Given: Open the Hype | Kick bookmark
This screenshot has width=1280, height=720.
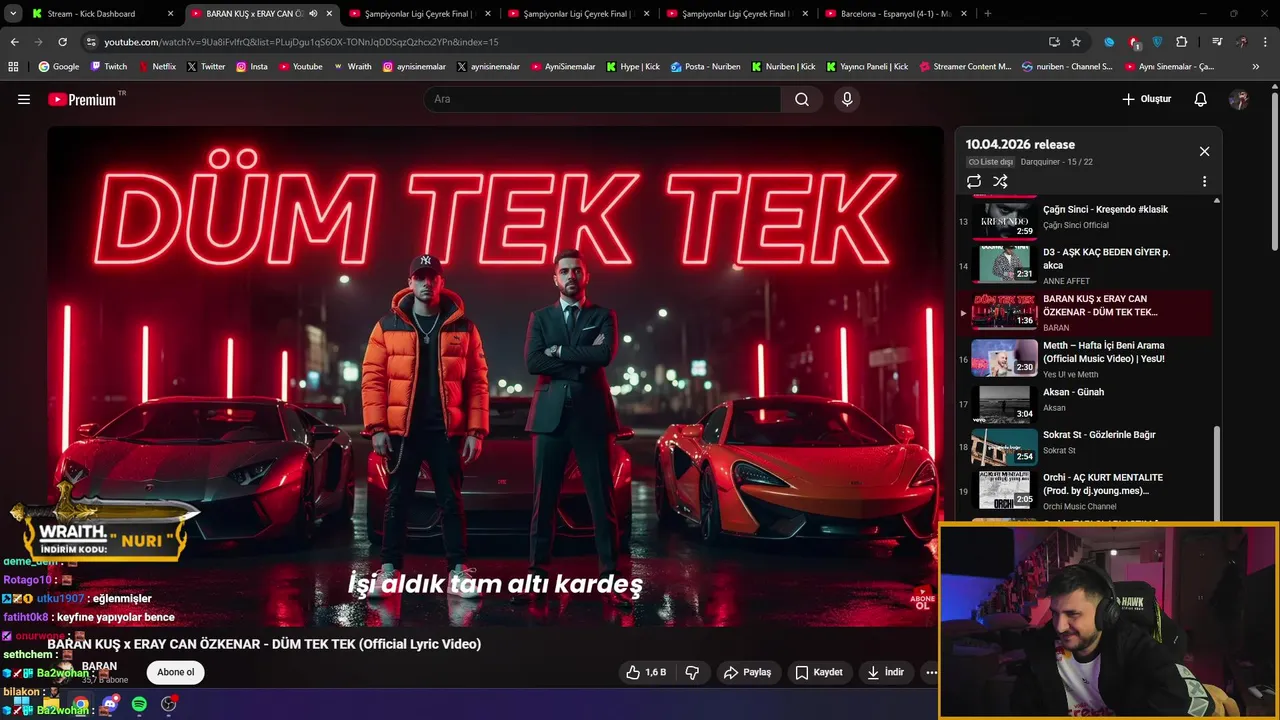Looking at the screenshot, I should point(633,66).
